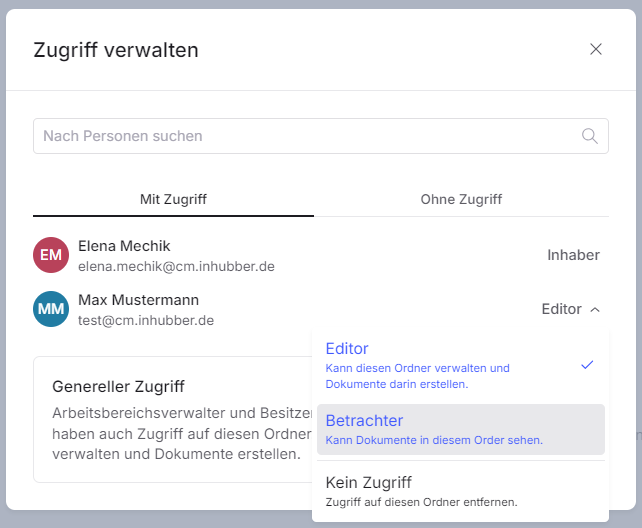The width and height of the screenshot is (642, 528).
Task: Click the magnifier search icon
Action: coord(590,136)
